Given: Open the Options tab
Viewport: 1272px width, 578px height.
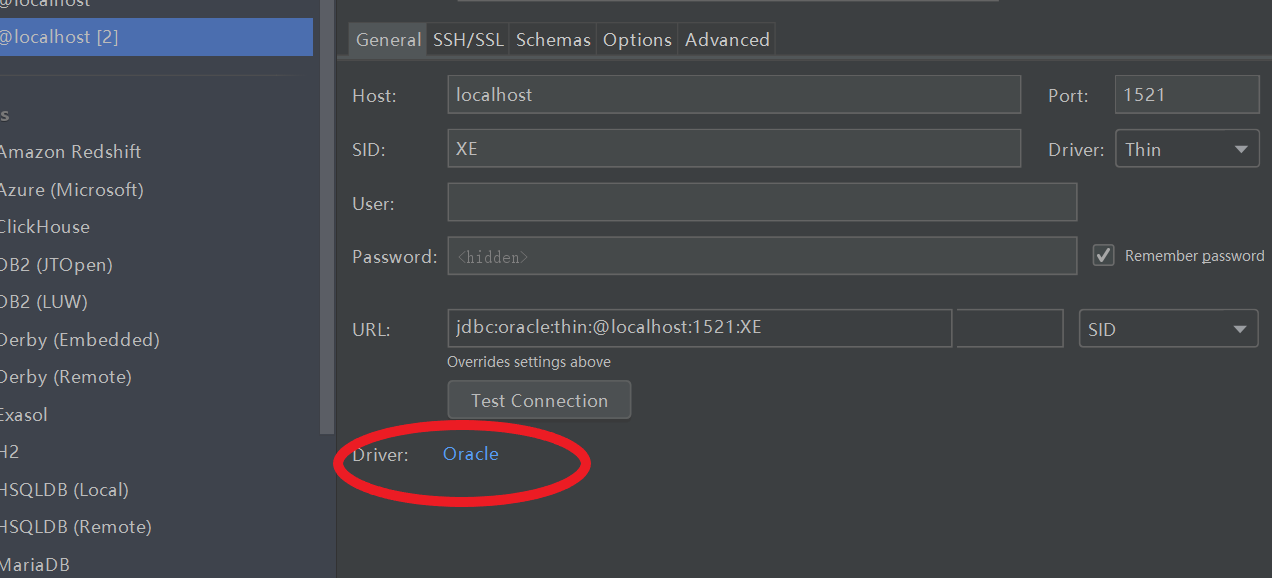Looking at the screenshot, I should point(637,39).
